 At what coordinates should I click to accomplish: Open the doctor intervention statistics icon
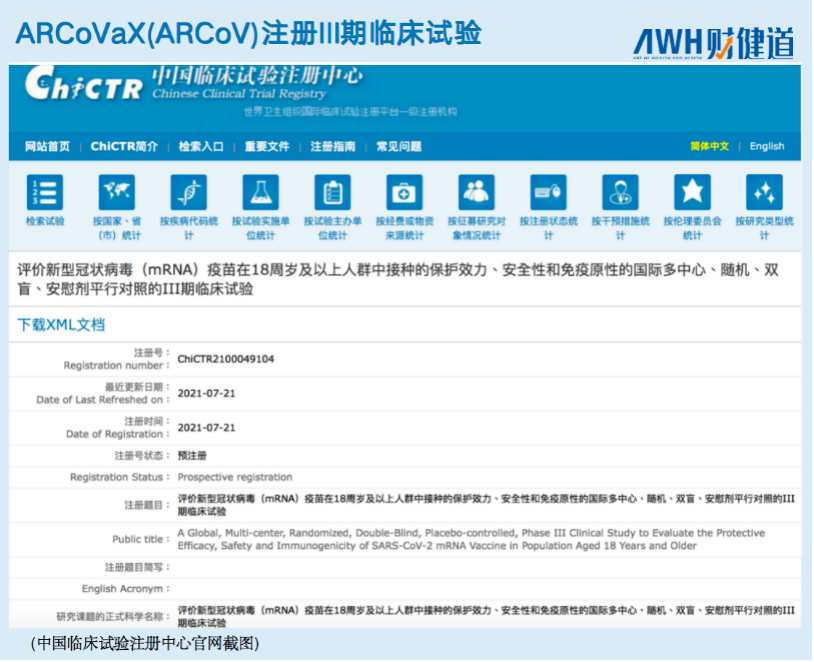[x=620, y=193]
